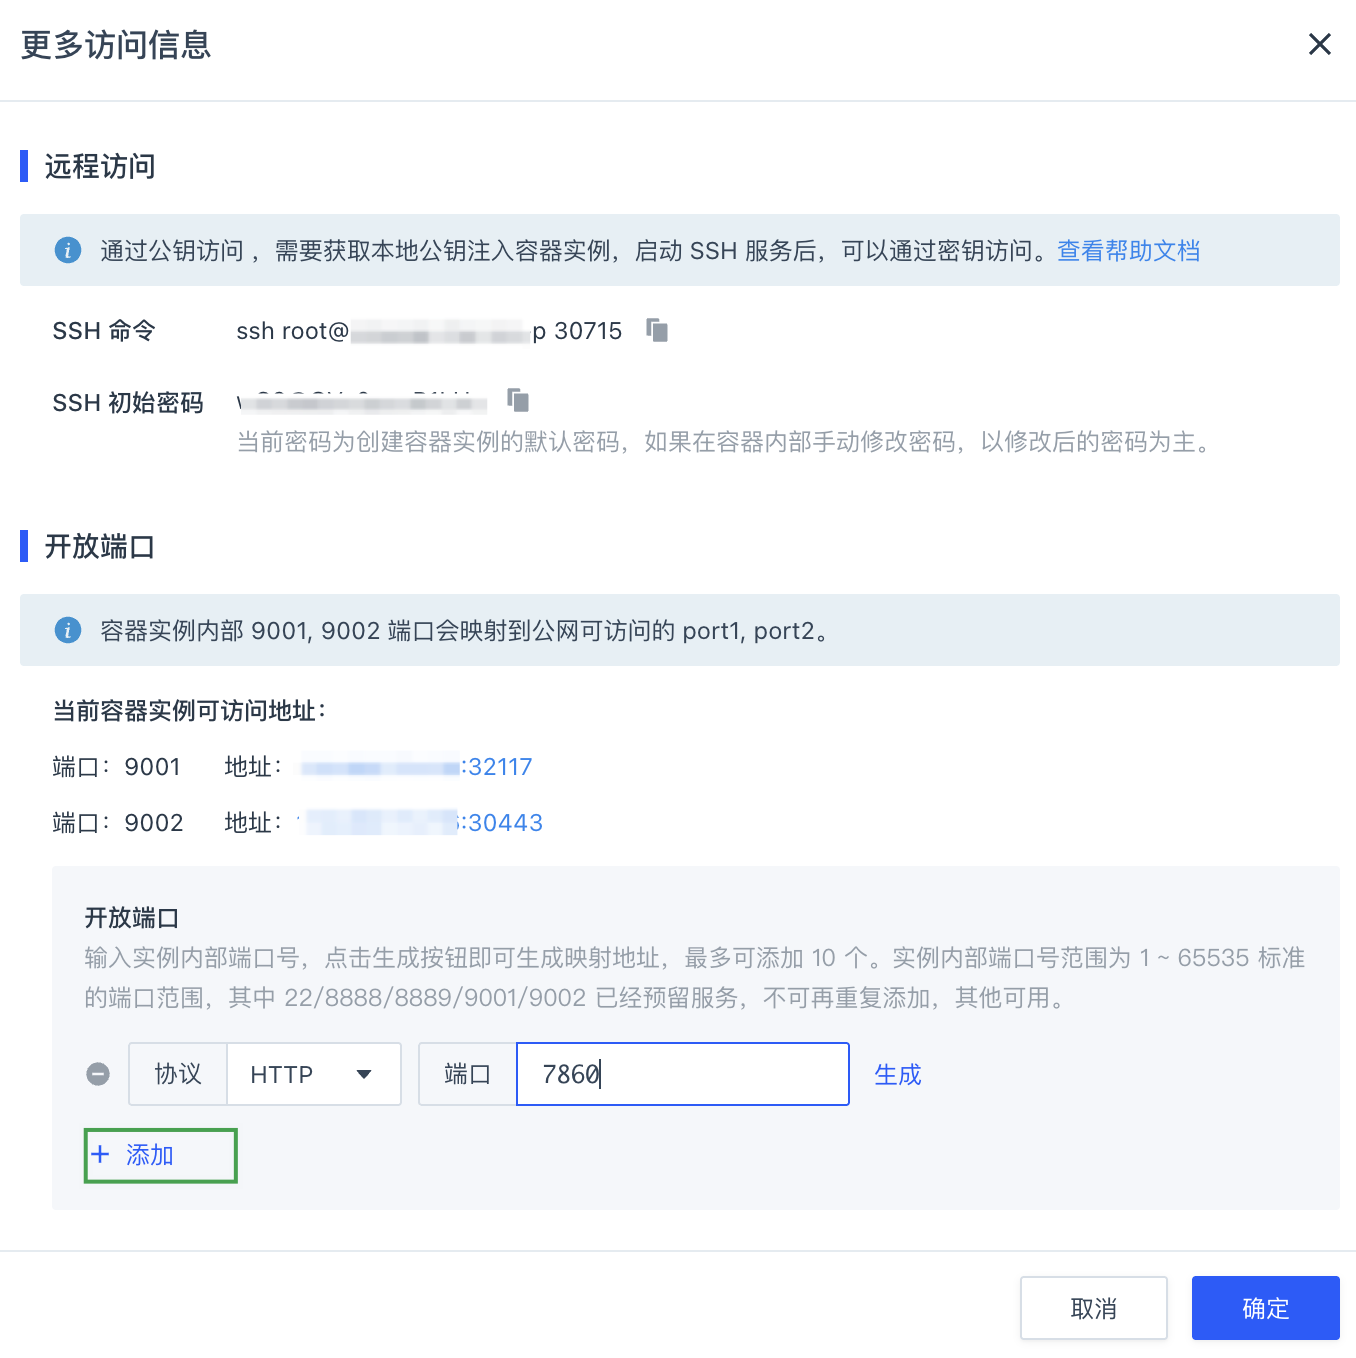Image resolution: width=1356 pixels, height=1358 pixels.
Task: Click 生成 to generate mapping address
Action: click(x=897, y=1075)
